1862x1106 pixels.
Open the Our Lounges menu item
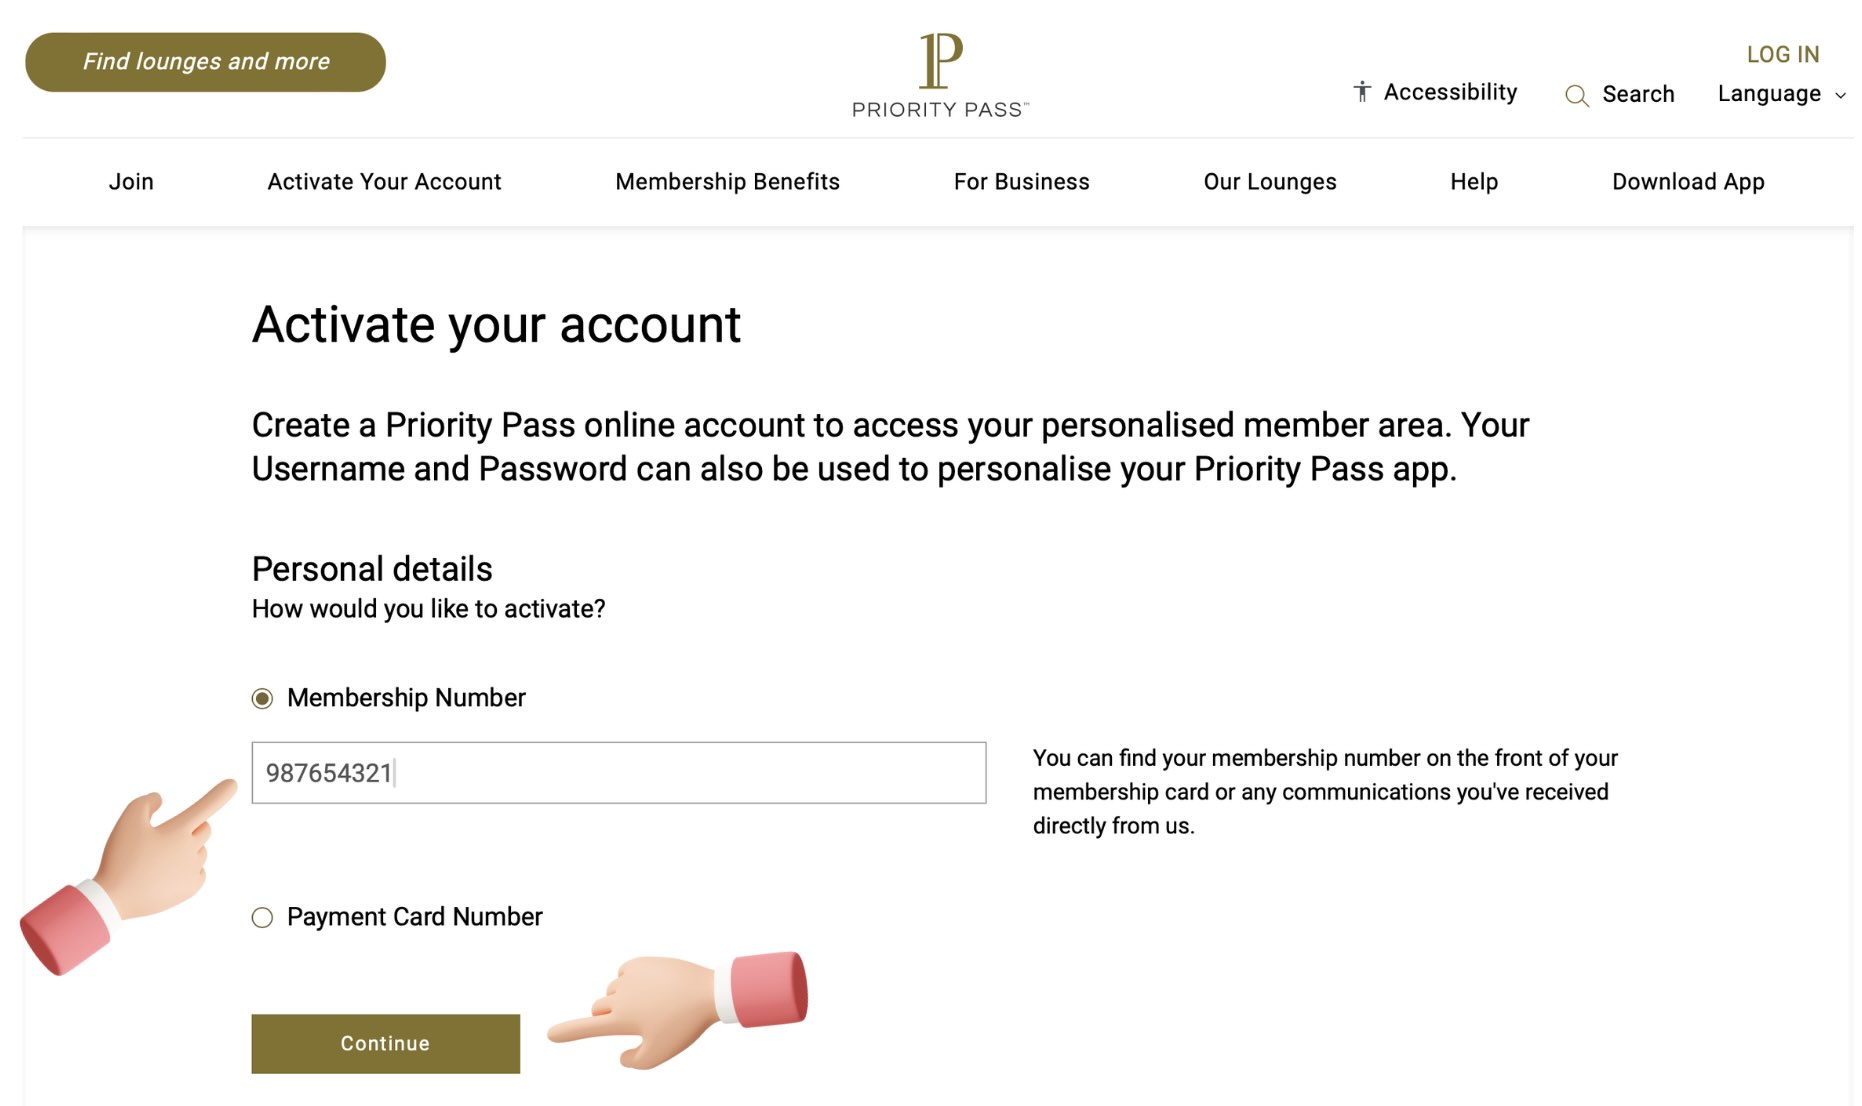(x=1269, y=181)
